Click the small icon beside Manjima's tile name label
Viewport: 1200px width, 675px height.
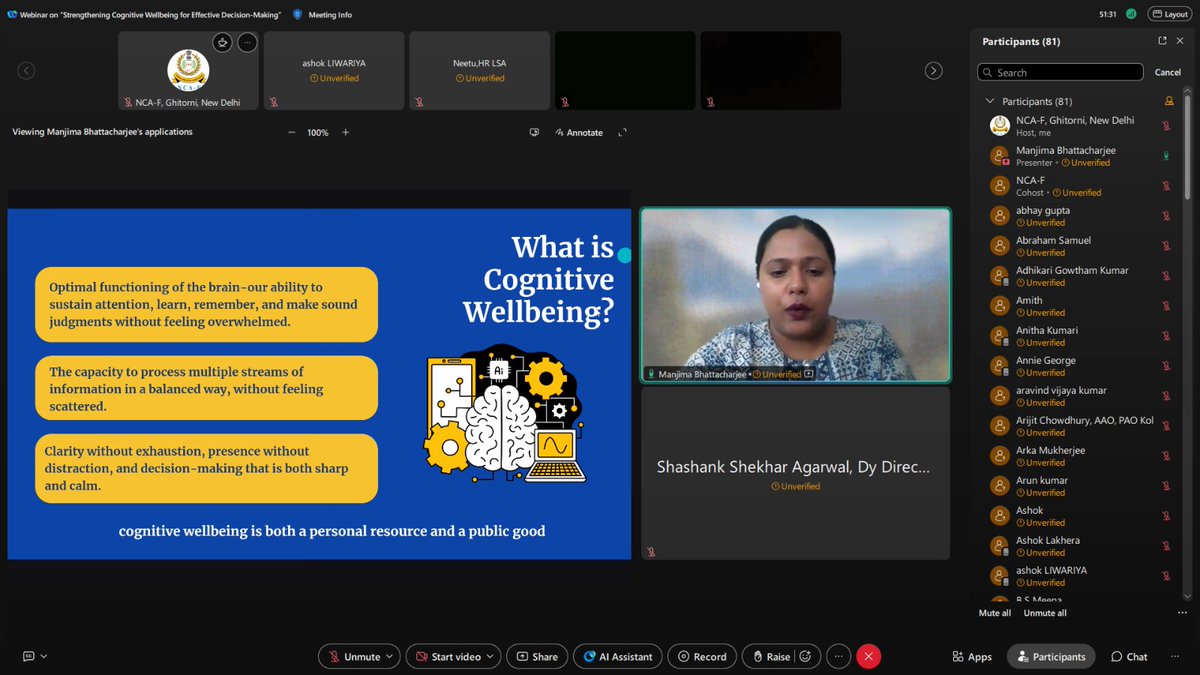(x=809, y=374)
